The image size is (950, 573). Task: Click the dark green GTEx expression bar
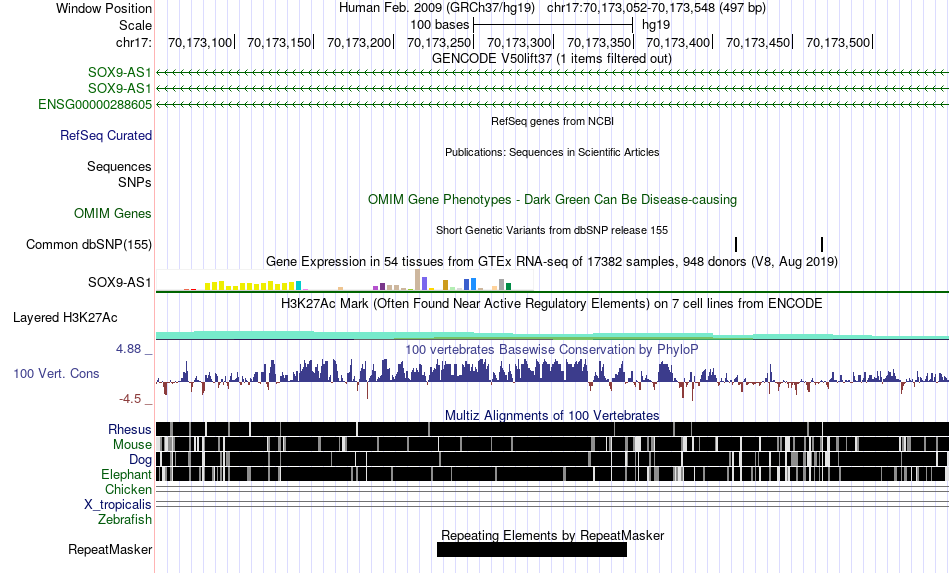509,287
